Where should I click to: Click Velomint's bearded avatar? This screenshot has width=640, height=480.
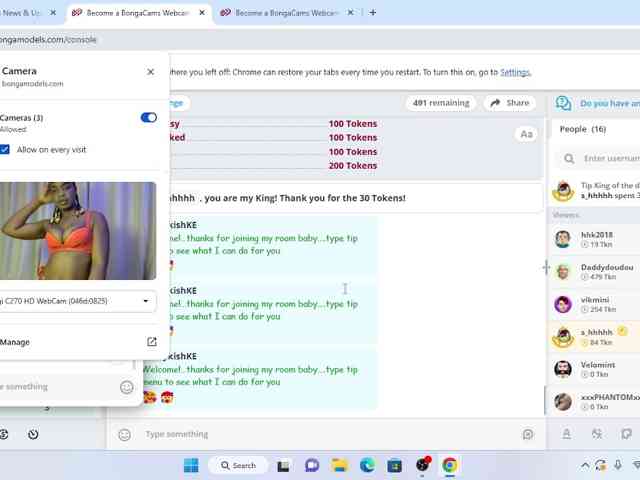pyautogui.click(x=563, y=369)
